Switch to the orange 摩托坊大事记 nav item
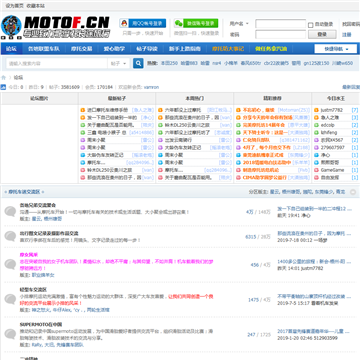The width and height of the screenshot is (360, 360). coord(228,49)
